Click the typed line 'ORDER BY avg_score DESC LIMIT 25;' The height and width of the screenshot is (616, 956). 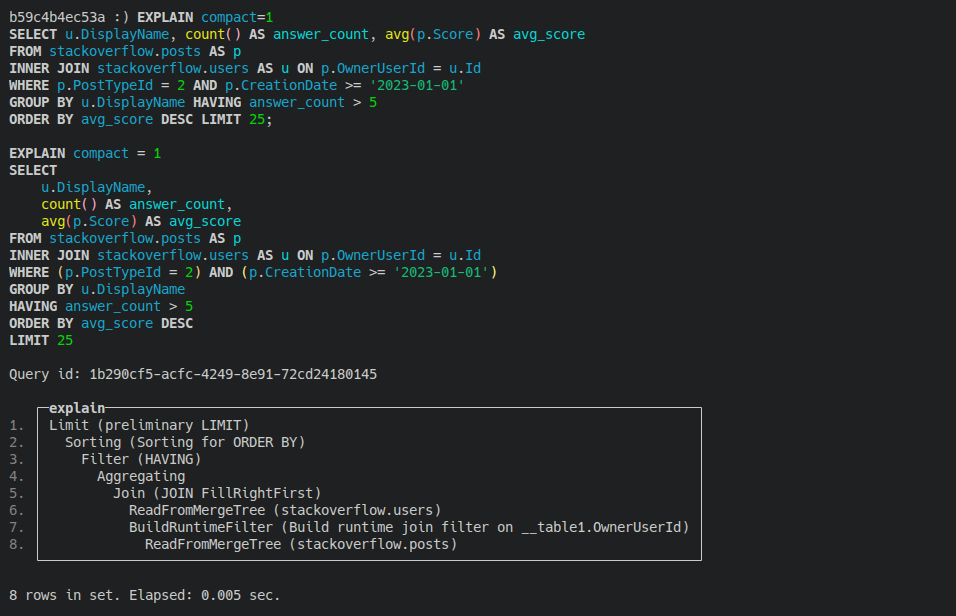click(x=141, y=120)
